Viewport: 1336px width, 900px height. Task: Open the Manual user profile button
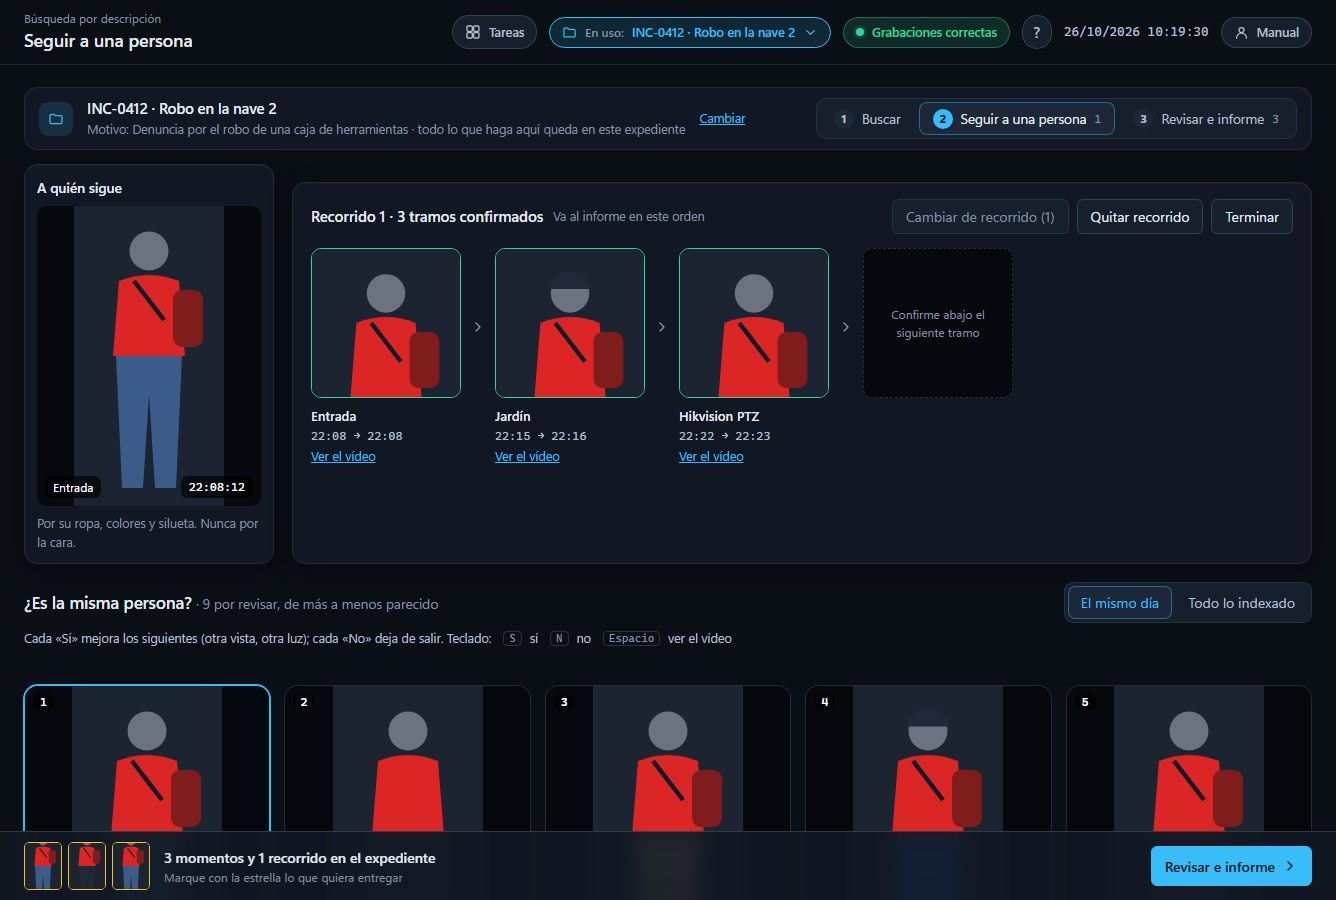point(1266,32)
